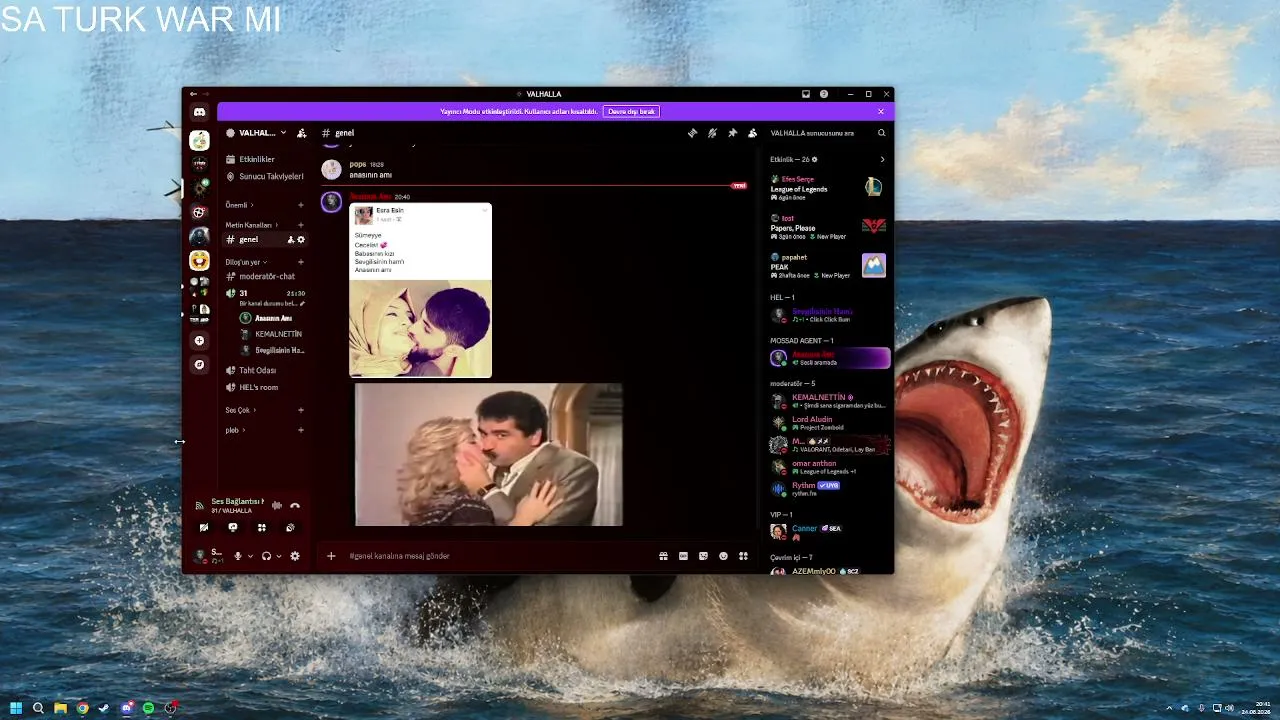Click notification settings bell in channel header
This screenshot has height=720, width=1280.
(712, 133)
